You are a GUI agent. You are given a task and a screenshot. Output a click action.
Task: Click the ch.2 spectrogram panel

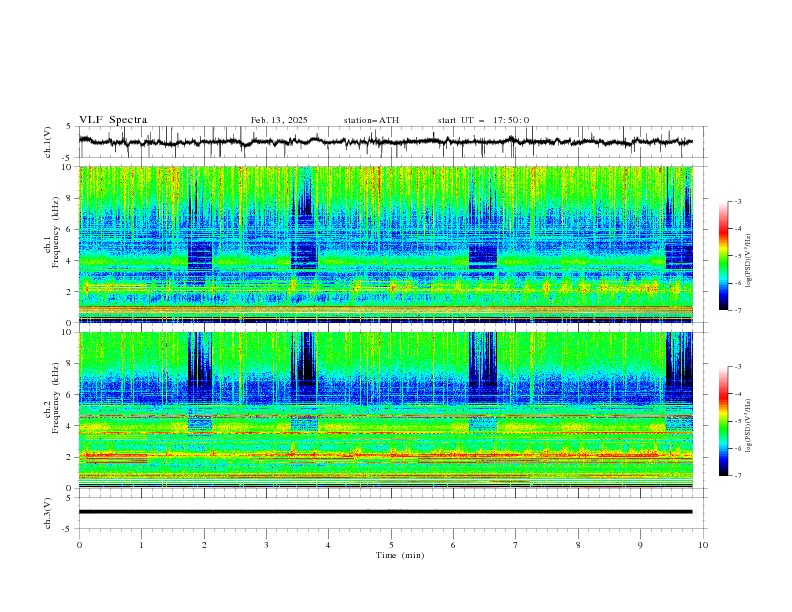(x=385, y=410)
